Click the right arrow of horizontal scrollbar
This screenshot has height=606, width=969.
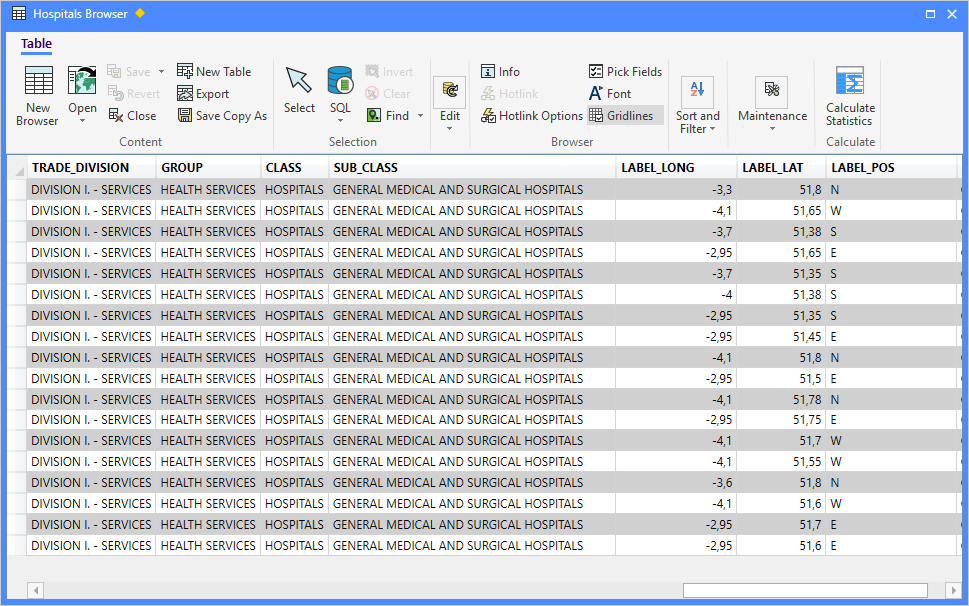point(954,591)
